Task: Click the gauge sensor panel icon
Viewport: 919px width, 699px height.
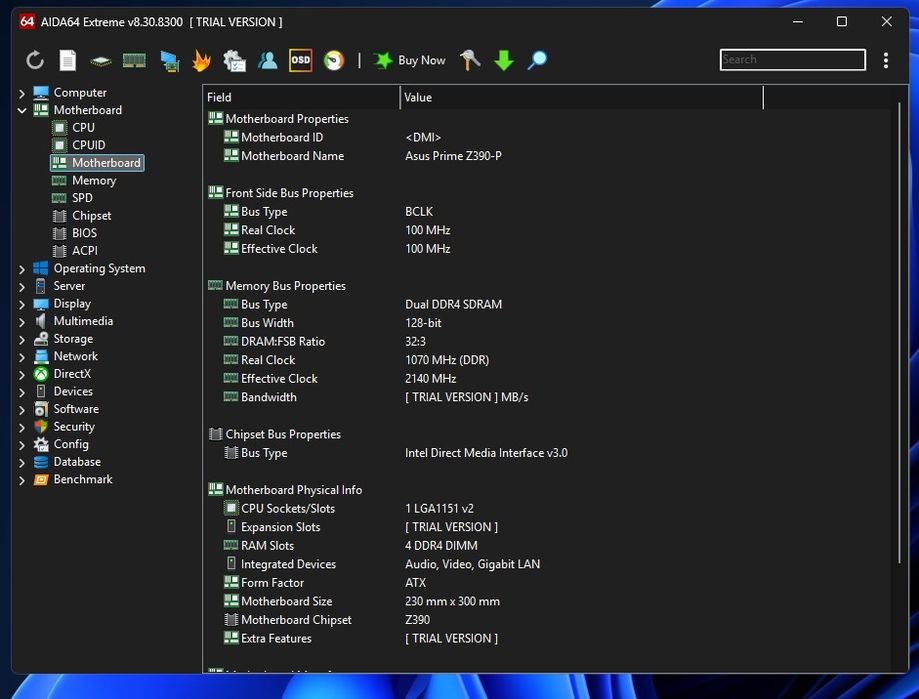Action: [334, 60]
